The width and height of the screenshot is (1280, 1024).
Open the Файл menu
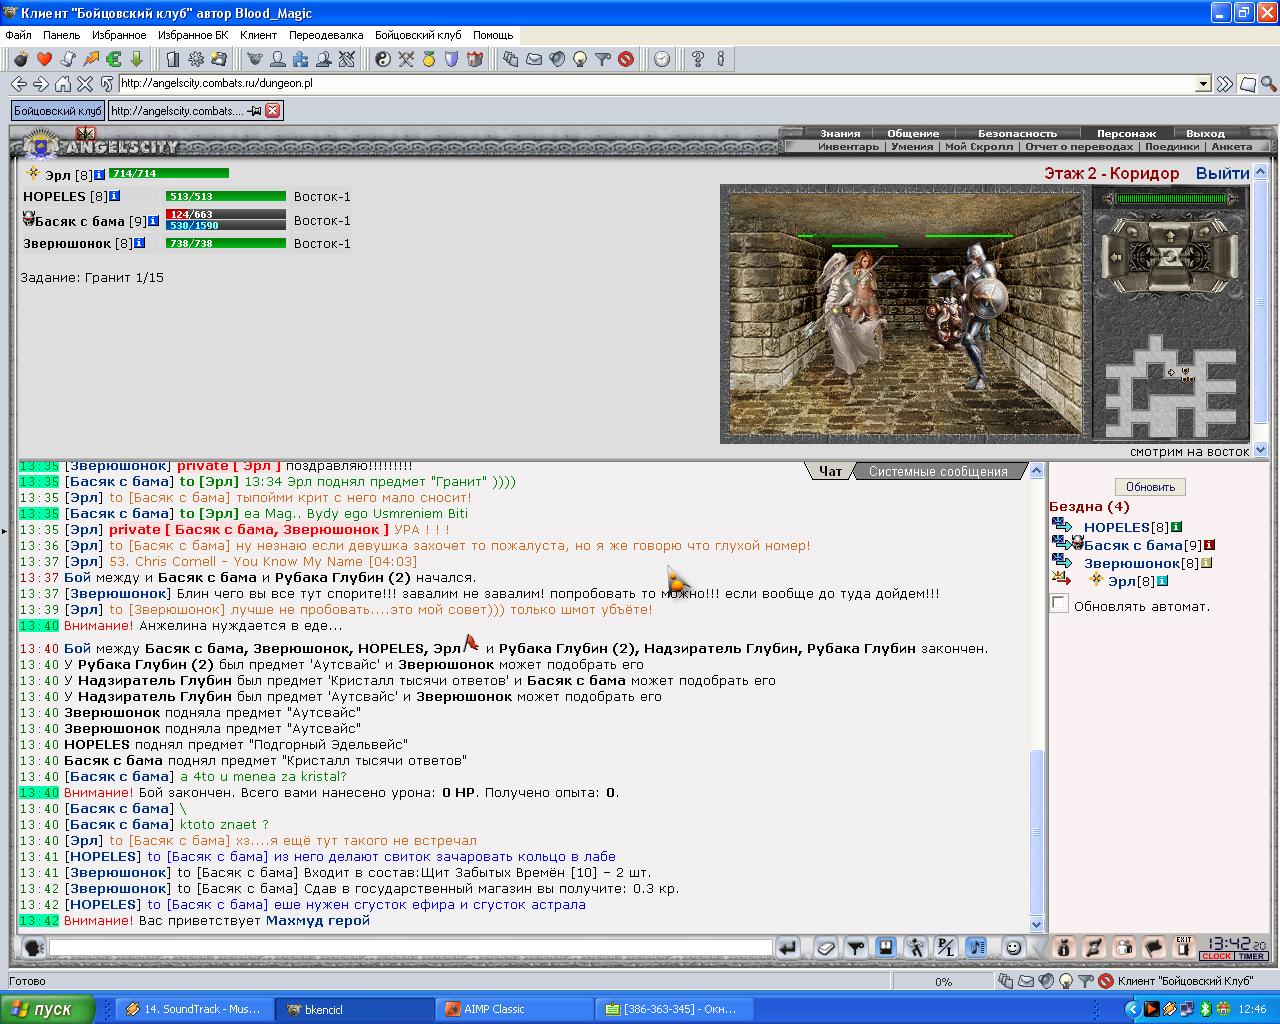pyautogui.click(x=18, y=35)
